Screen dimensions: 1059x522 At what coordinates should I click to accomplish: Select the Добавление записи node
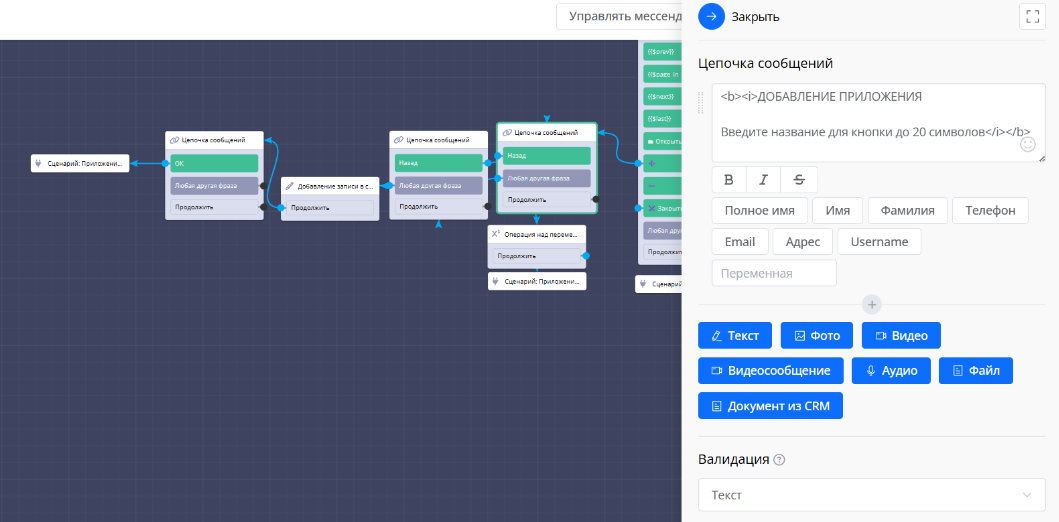330,185
